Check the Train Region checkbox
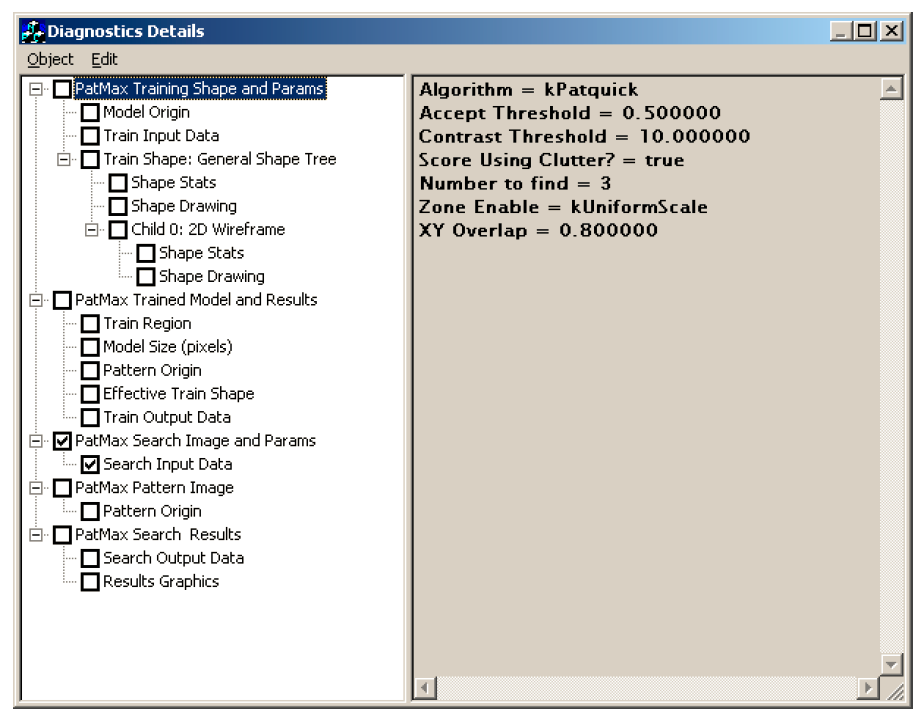This screenshot has height=718, width=923. (90, 324)
